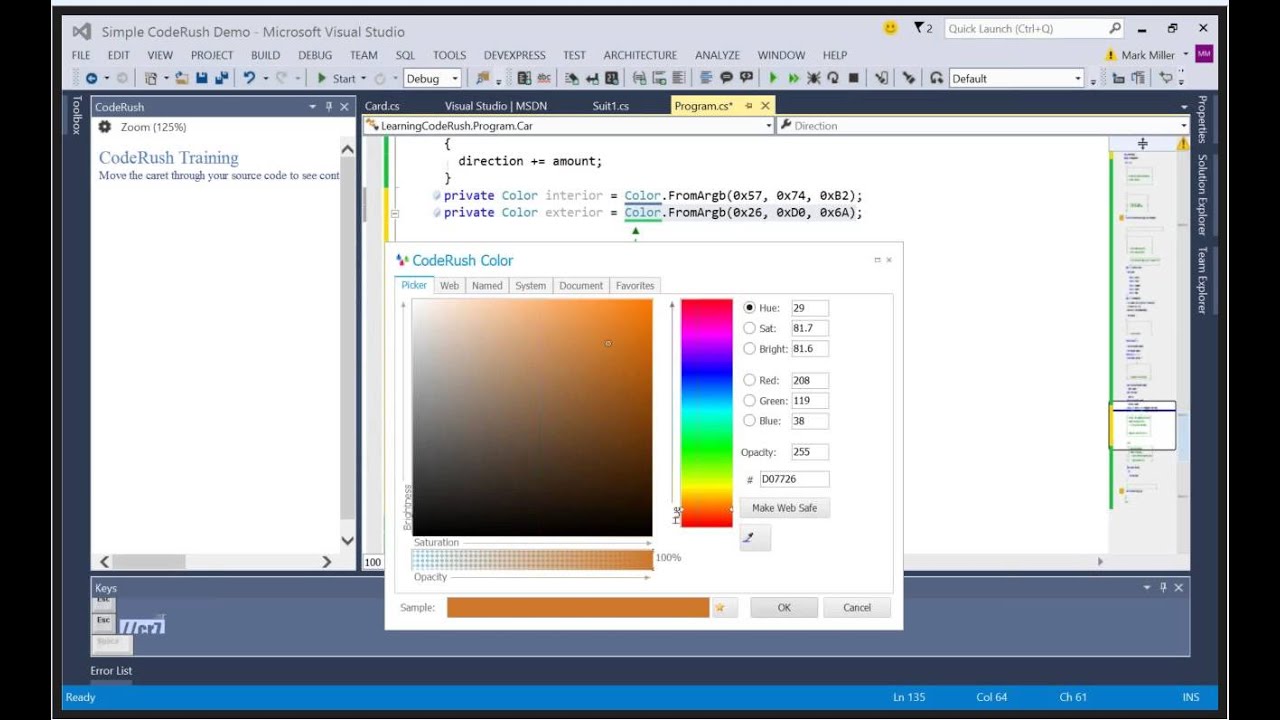The height and width of the screenshot is (720, 1280).
Task: Open the Mark Miller account dropdown
Action: 1186,55
